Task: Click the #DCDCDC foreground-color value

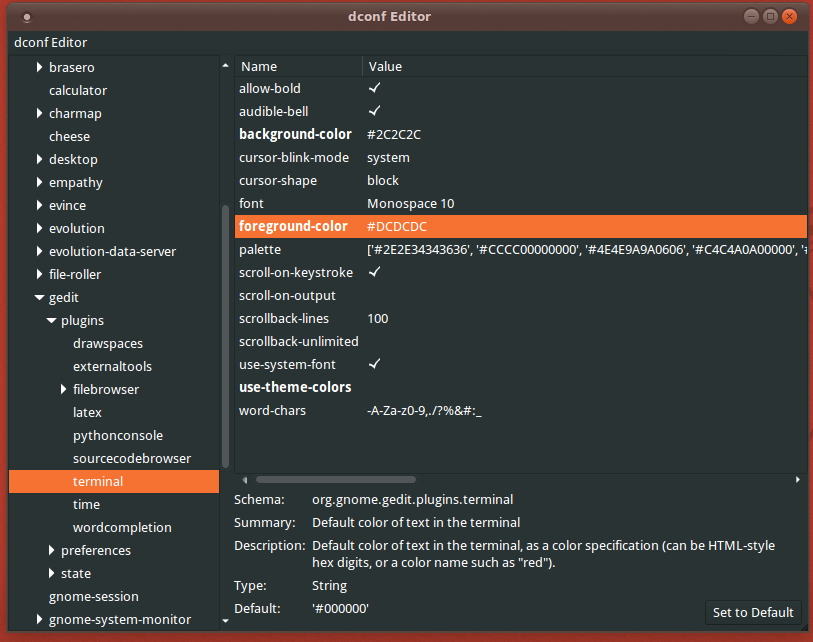Action: (397, 226)
